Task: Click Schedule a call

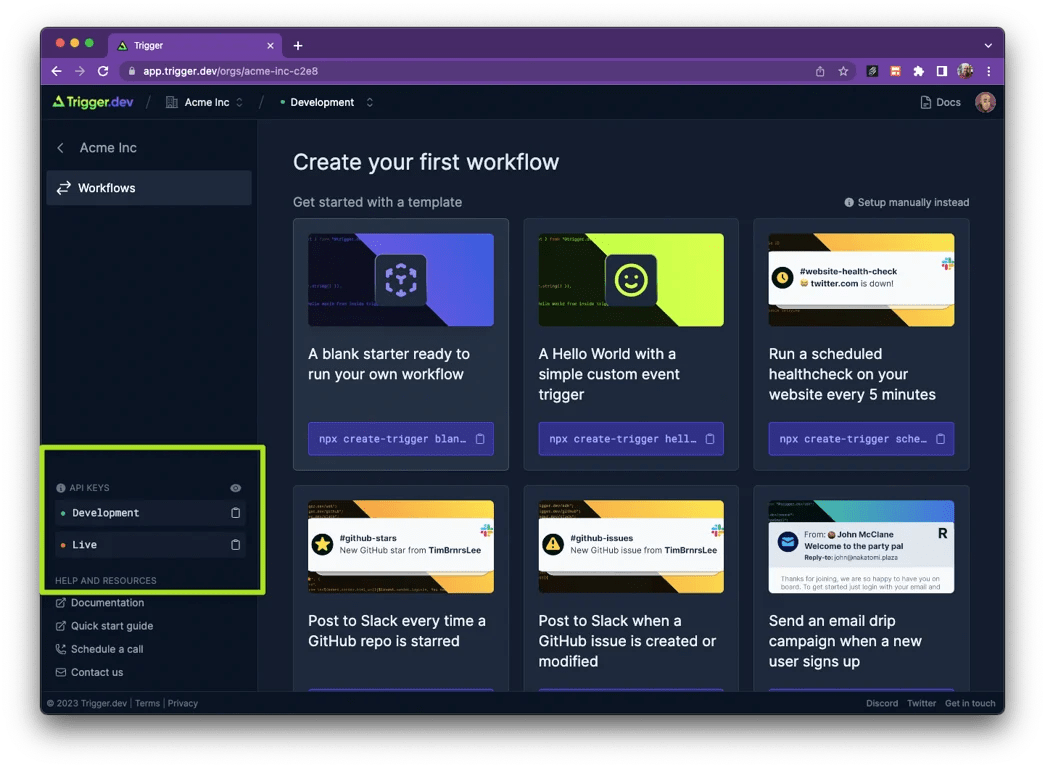Action: 99,649
